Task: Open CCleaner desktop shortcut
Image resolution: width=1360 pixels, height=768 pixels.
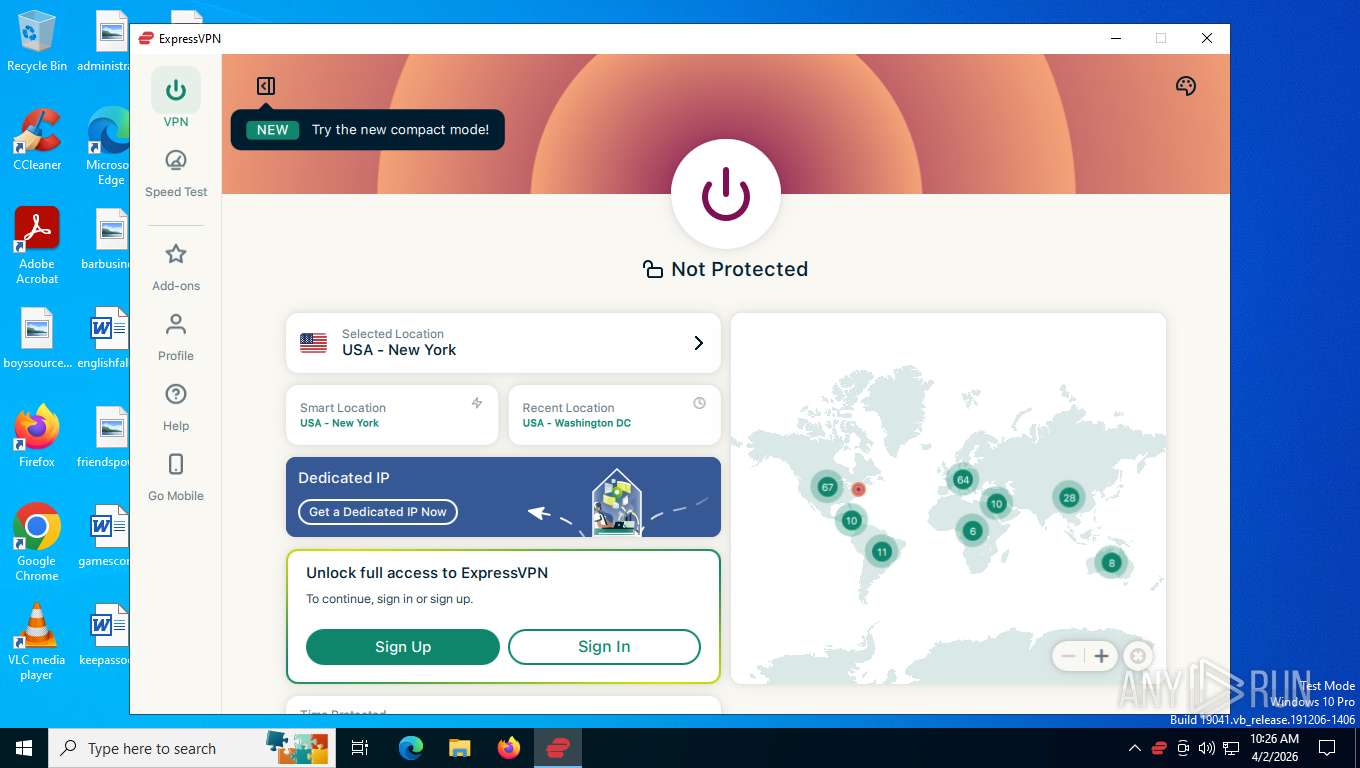Action: pyautogui.click(x=37, y=139)
